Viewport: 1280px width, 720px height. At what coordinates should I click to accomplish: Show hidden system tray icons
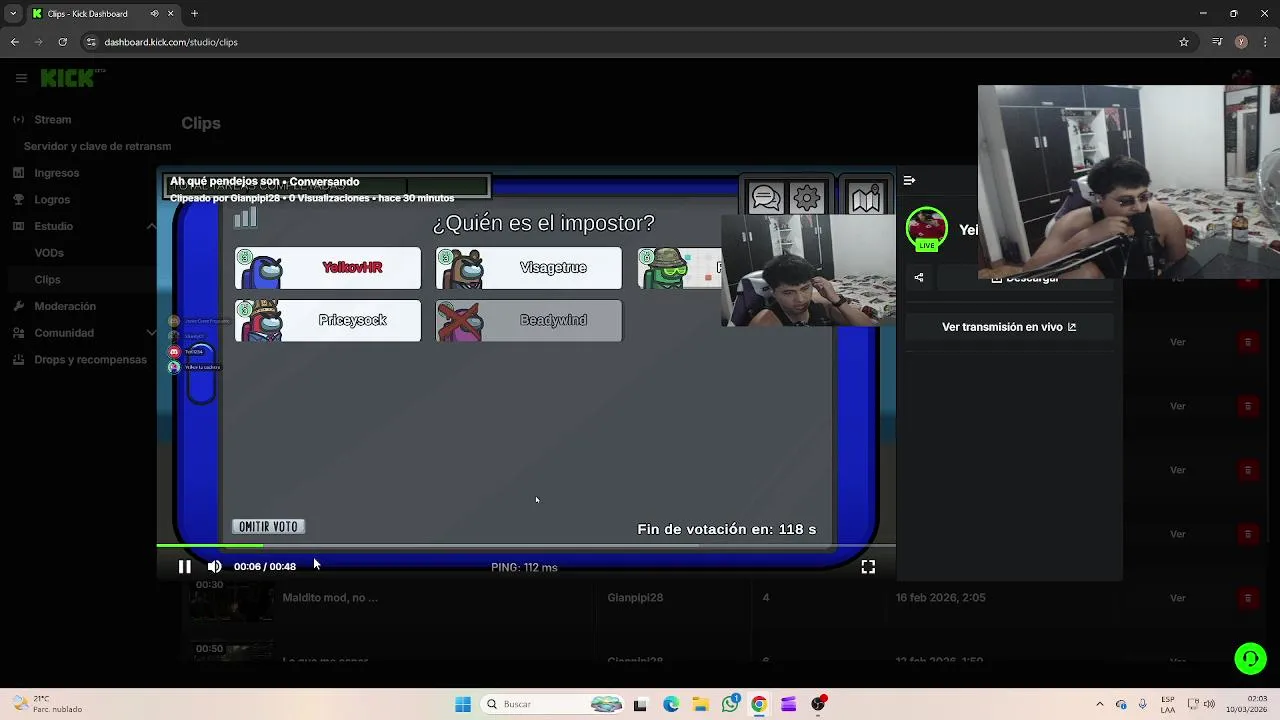coord(1099,704)
